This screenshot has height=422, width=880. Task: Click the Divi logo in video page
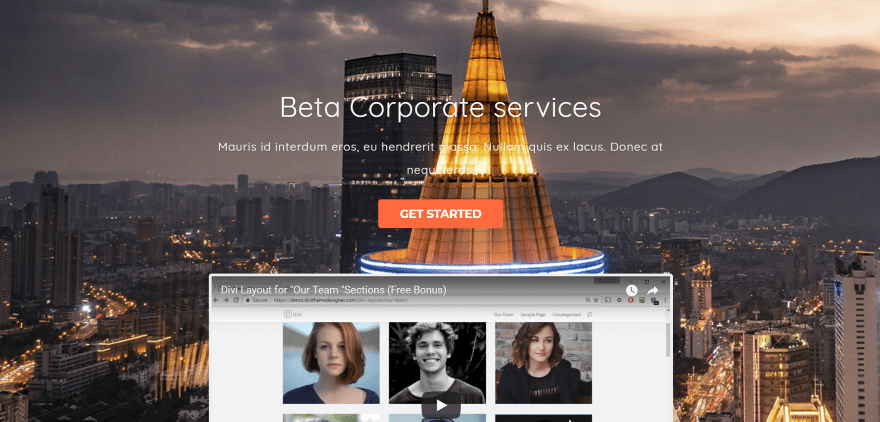click(292, 315)
